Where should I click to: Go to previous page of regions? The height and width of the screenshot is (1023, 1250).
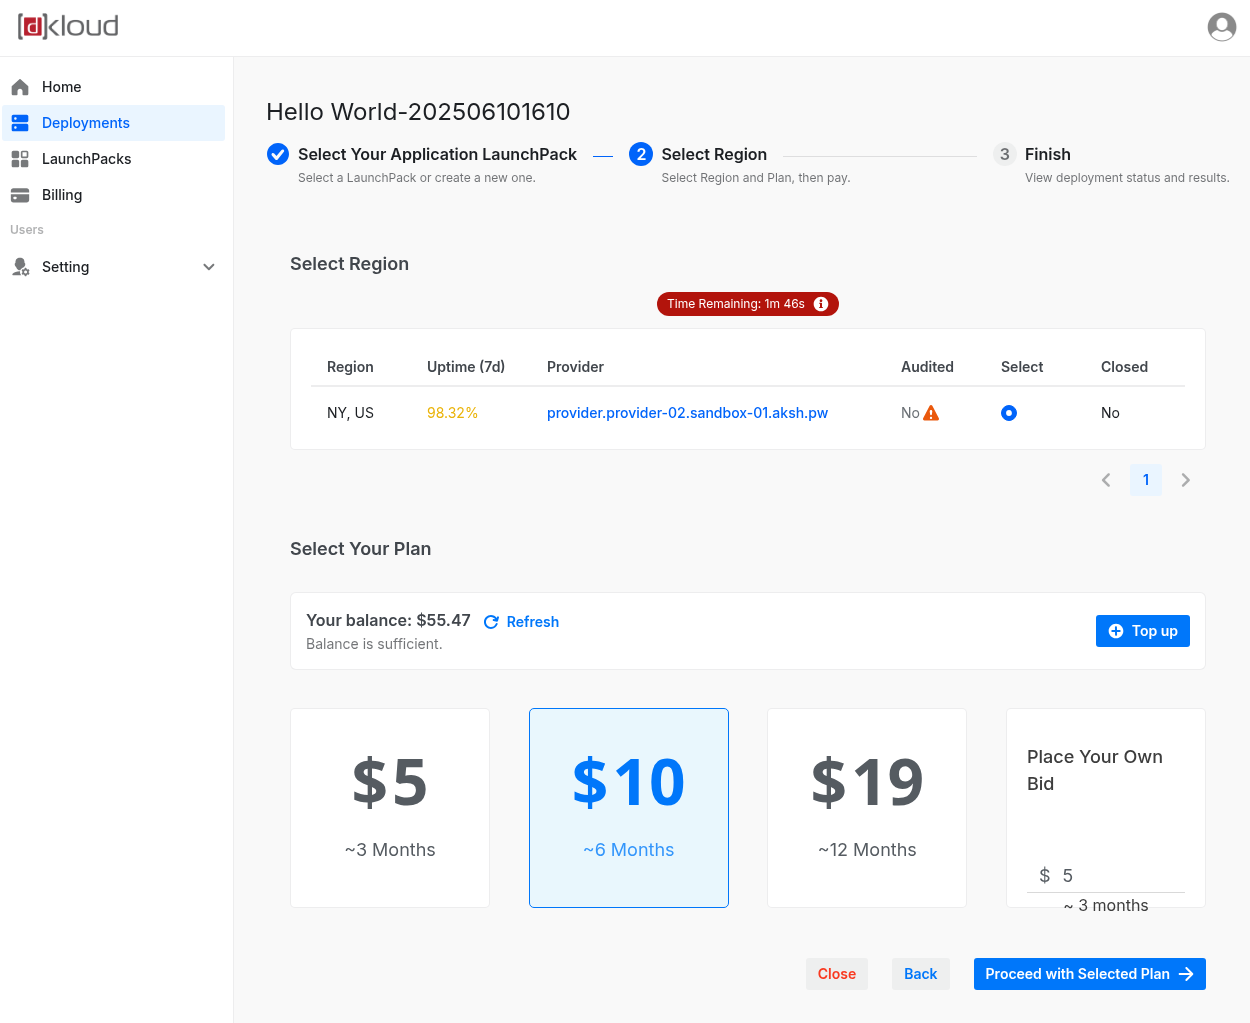pos(1106,480)
